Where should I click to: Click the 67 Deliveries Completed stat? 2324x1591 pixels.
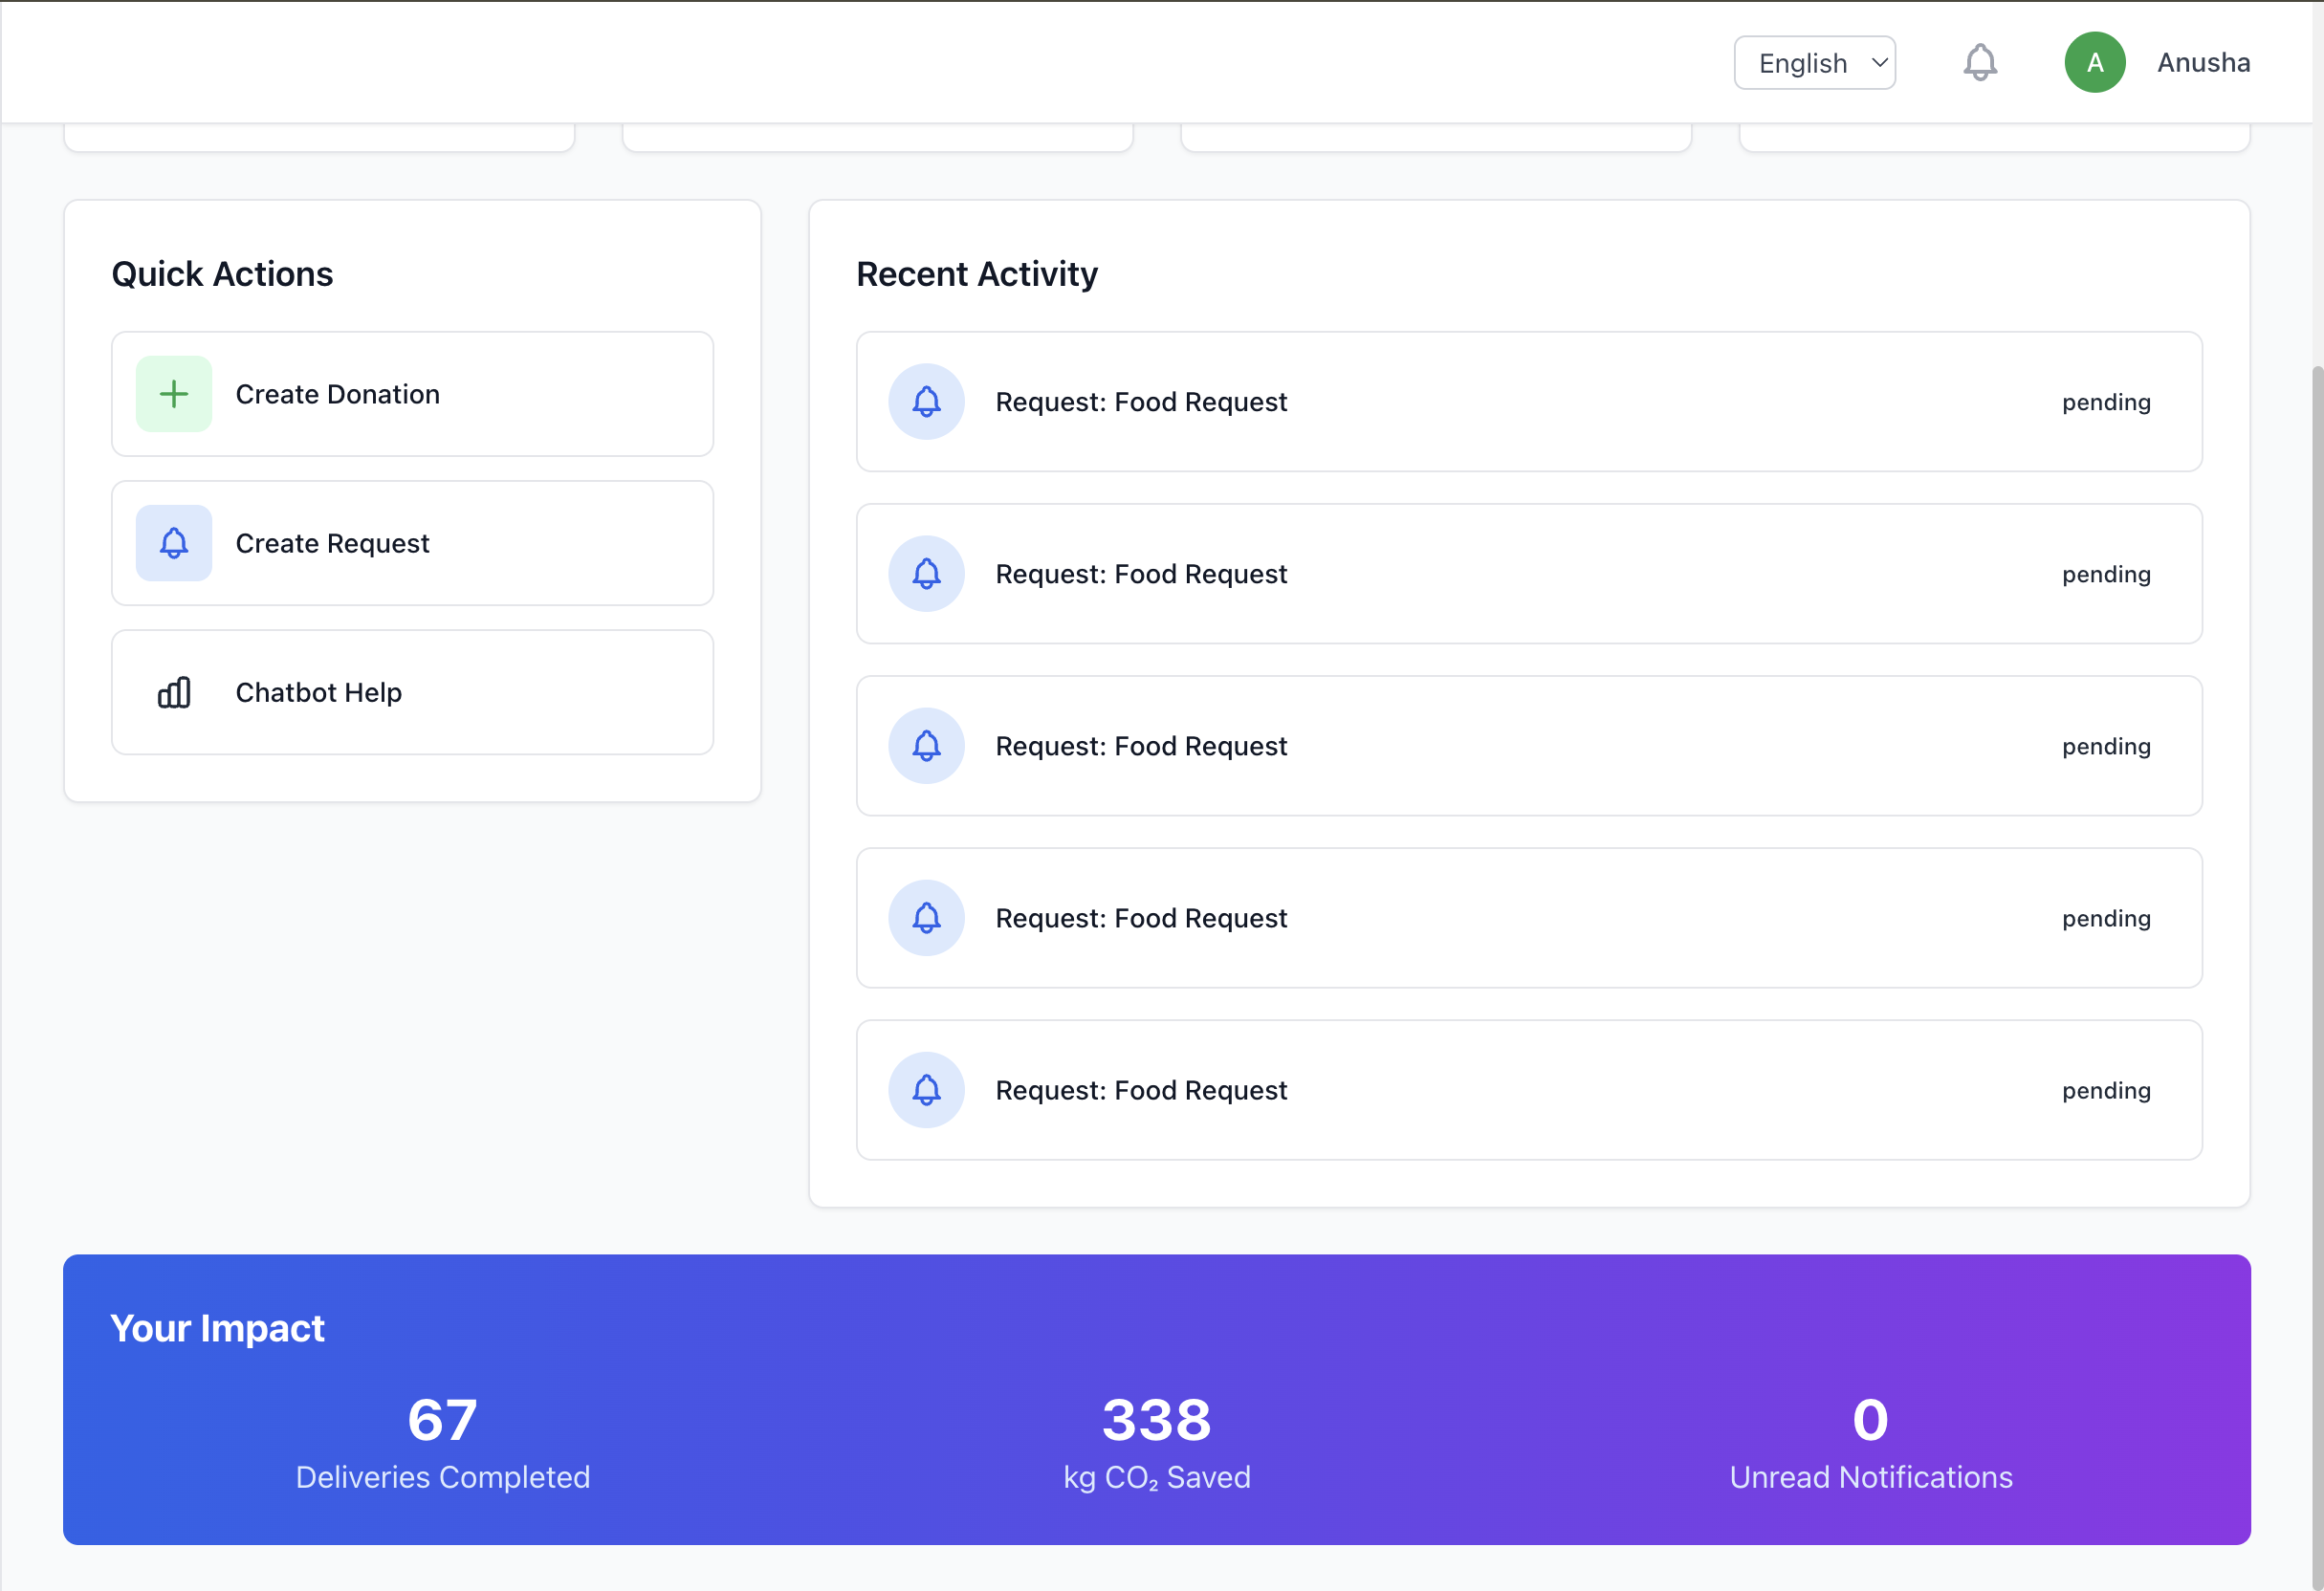coord(442,1442)
